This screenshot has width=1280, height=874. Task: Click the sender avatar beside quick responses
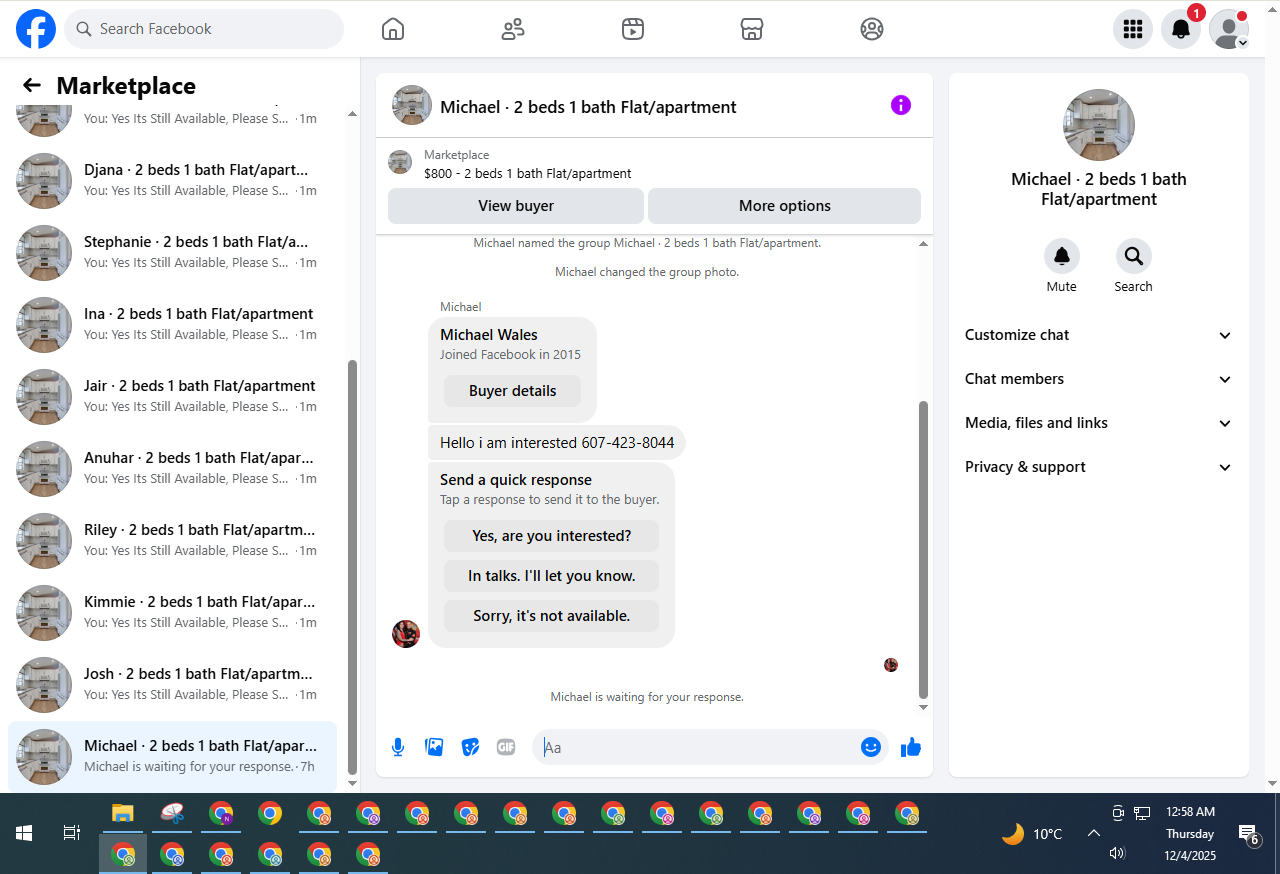(406, 634)
